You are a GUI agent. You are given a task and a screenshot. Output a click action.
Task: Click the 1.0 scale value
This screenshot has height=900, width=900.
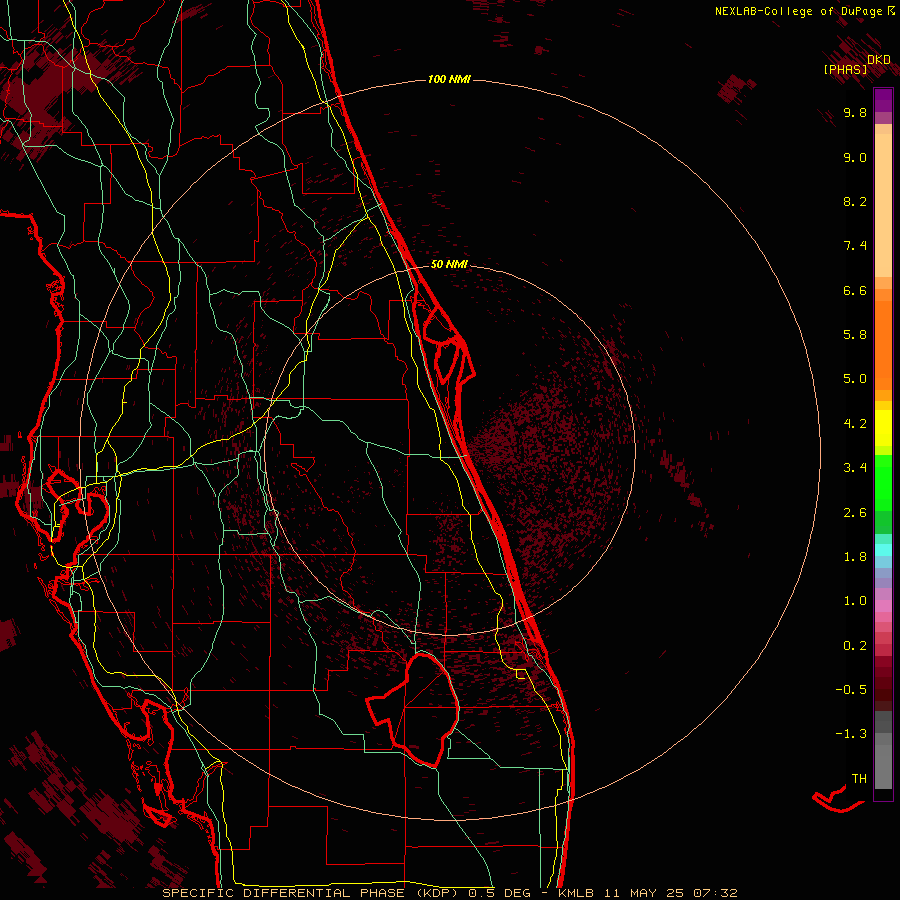(855, 601)
